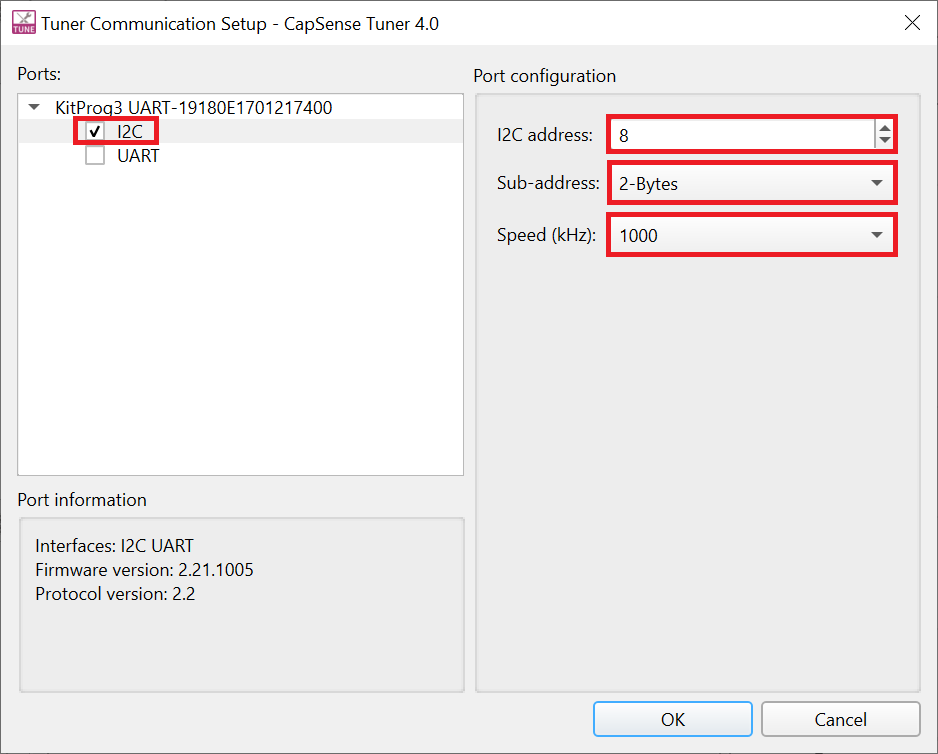Close the Tuner Communication Setup dialog
Viewport: 938px width, 754px height.
[x=912, y=23]
